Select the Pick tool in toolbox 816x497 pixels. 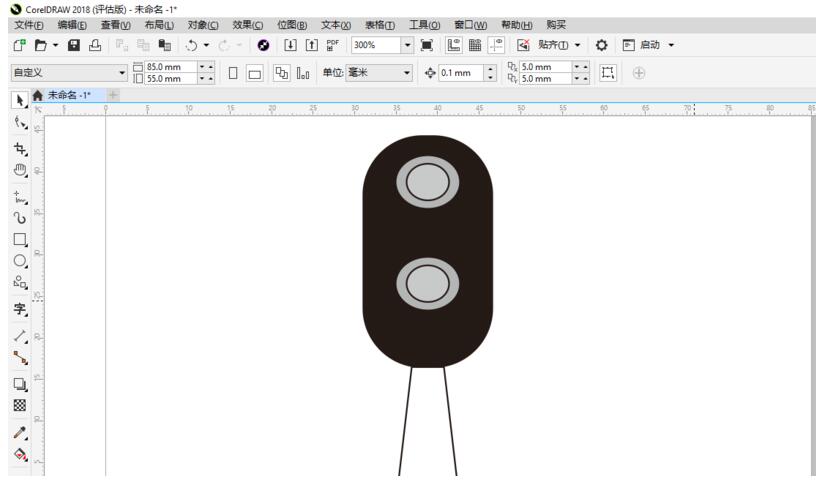pos(19,100)
